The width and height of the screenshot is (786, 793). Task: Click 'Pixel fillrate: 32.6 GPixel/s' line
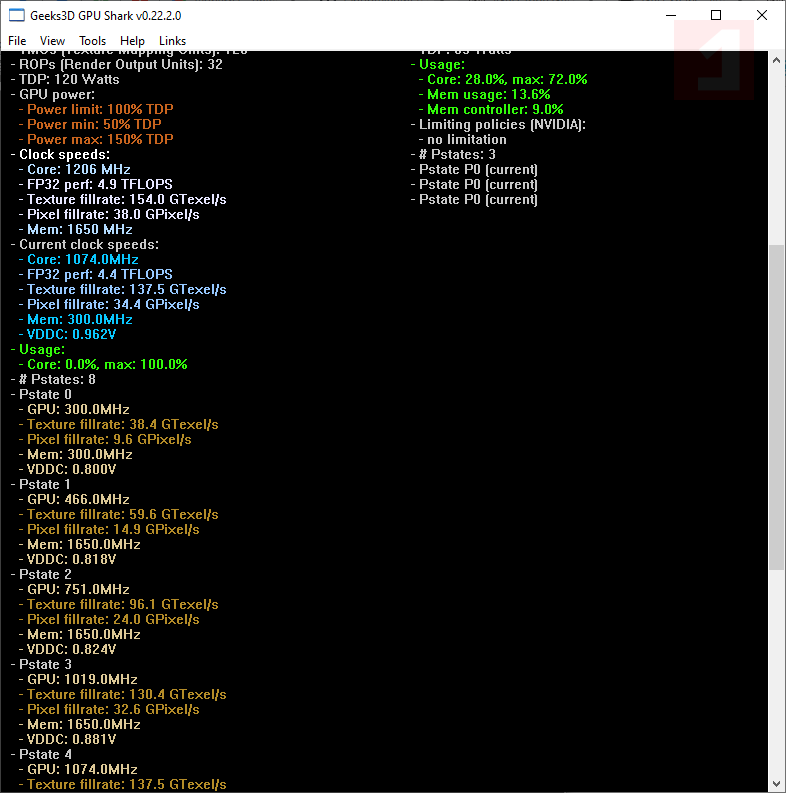click(x=109, y=710)
